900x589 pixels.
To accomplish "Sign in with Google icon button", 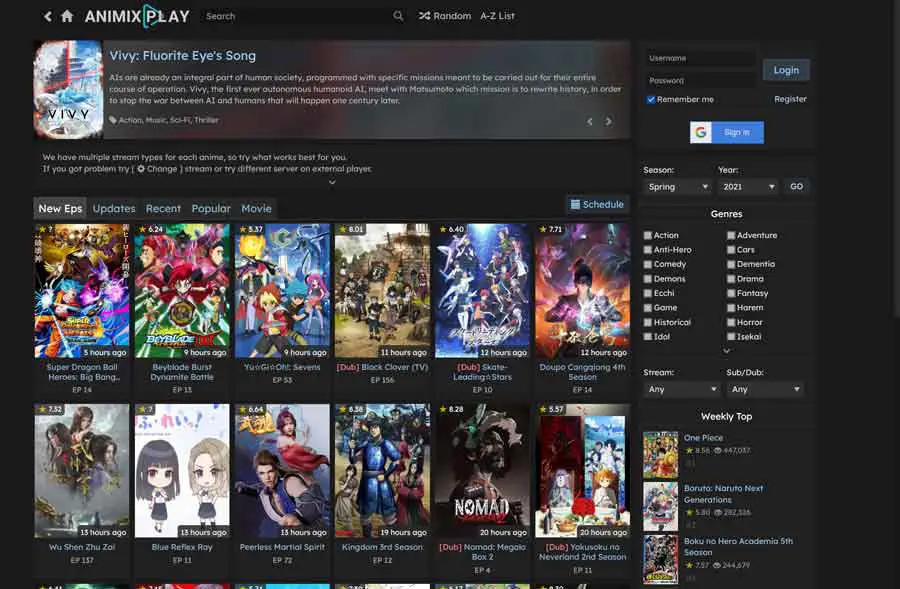I will coord(702,132).
